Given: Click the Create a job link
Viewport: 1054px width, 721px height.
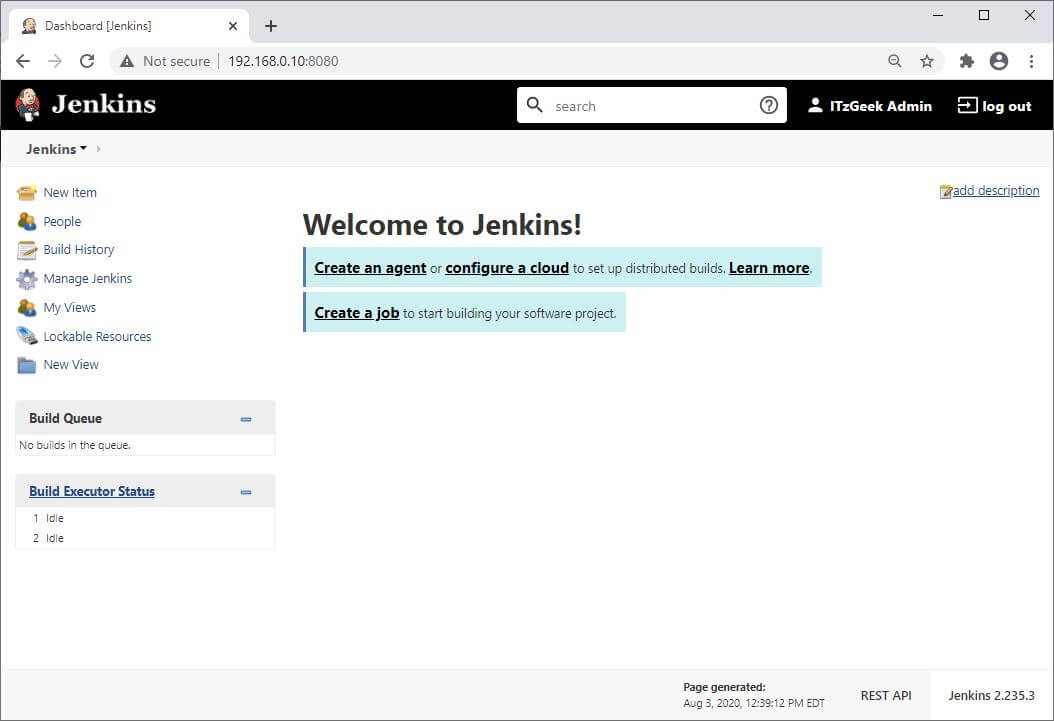Looking at the screenshot, I should tap(357, 313).
